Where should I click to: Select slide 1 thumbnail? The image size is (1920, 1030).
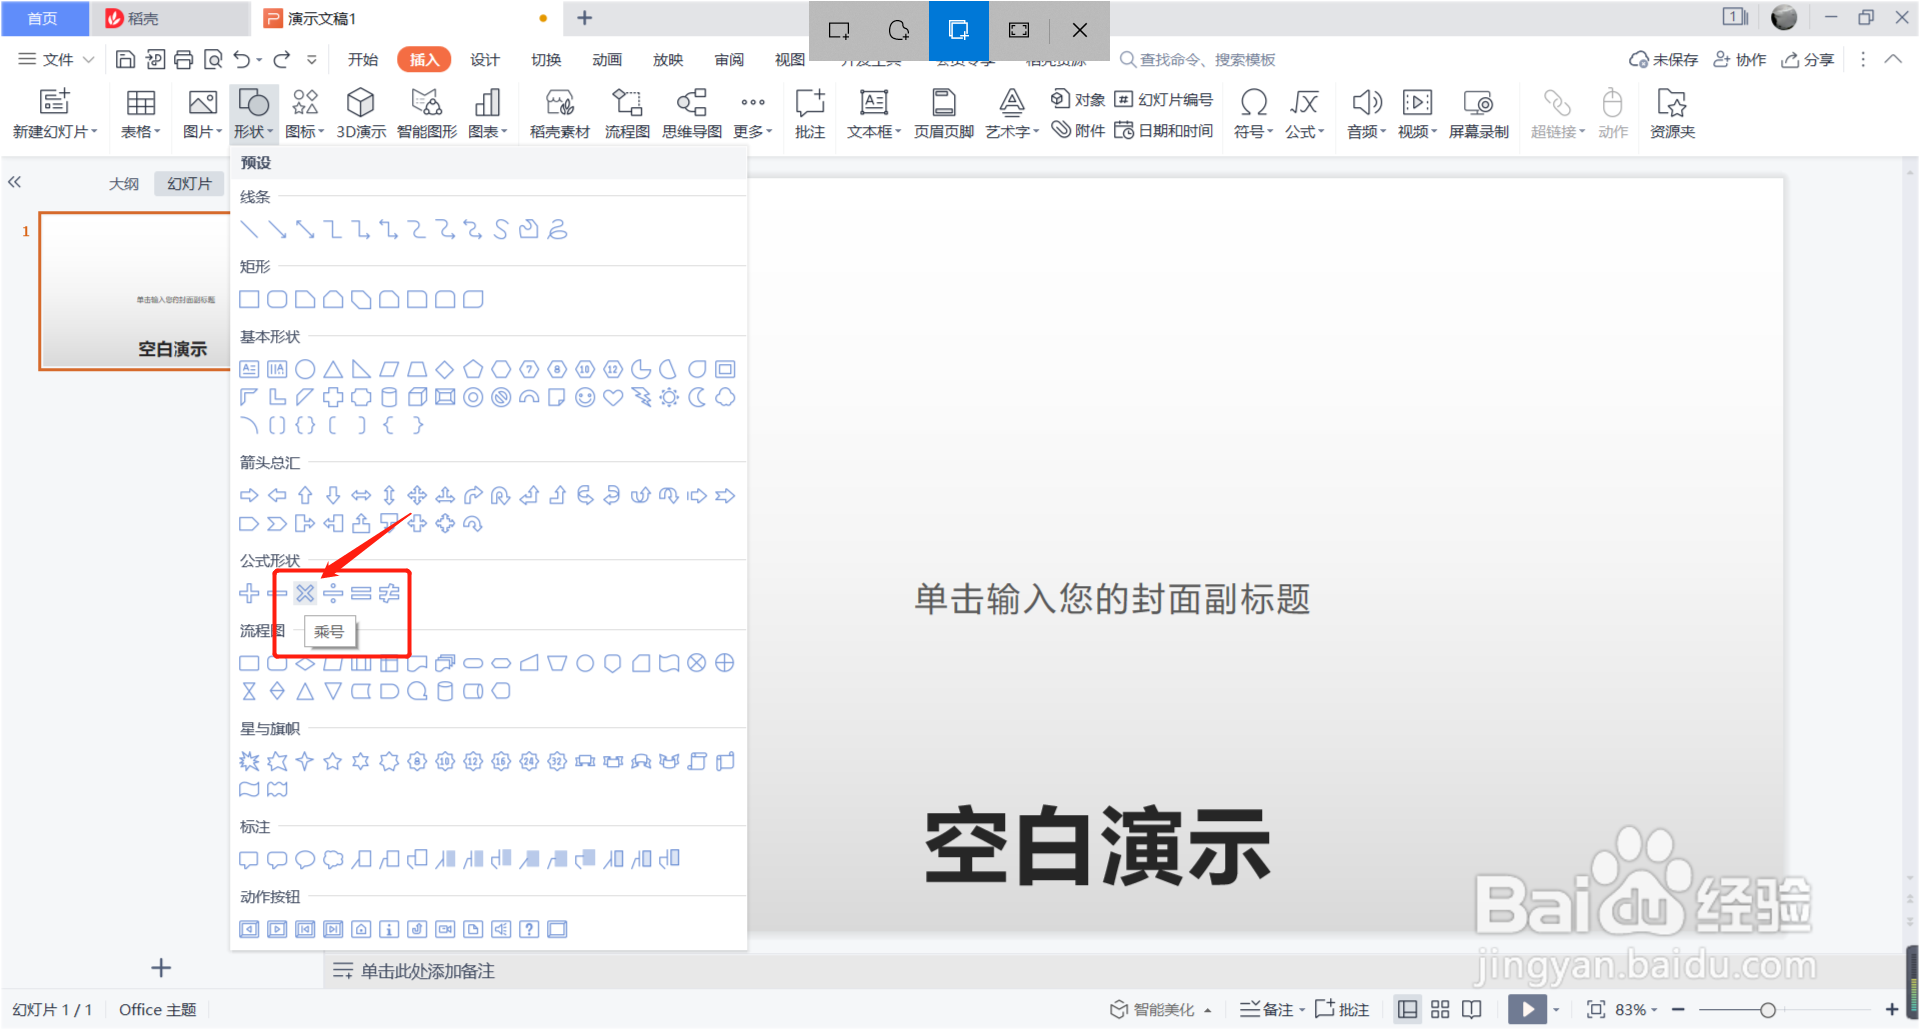(x=135, y=290)
